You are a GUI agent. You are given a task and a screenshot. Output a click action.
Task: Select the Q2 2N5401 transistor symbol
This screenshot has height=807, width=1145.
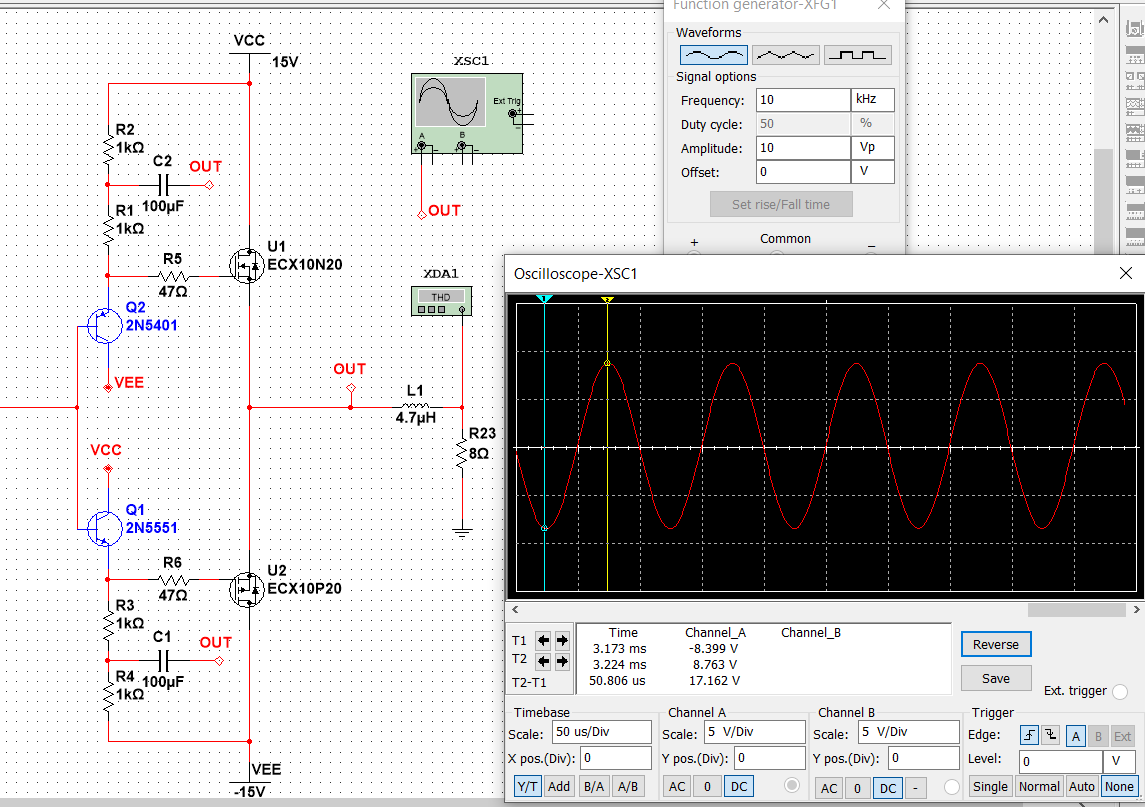tap(104, 326)
